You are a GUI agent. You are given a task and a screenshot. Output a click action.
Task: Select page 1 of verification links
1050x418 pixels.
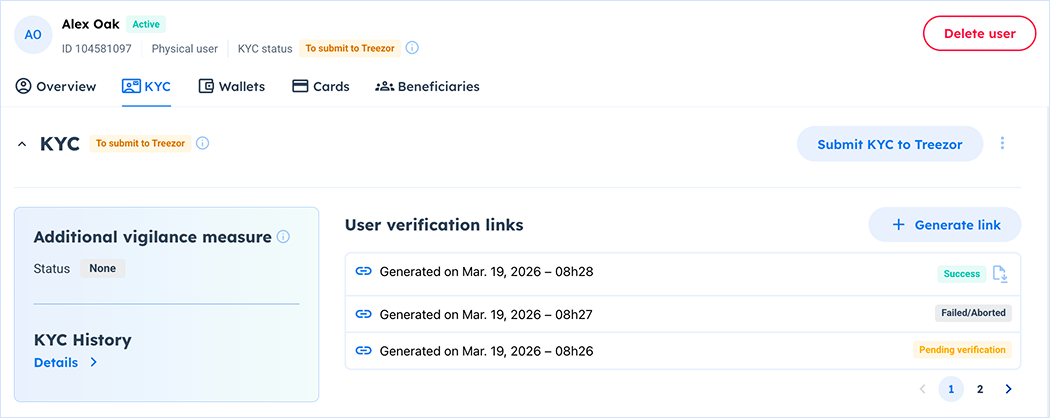pyautogui.click(x=951, y=389)
